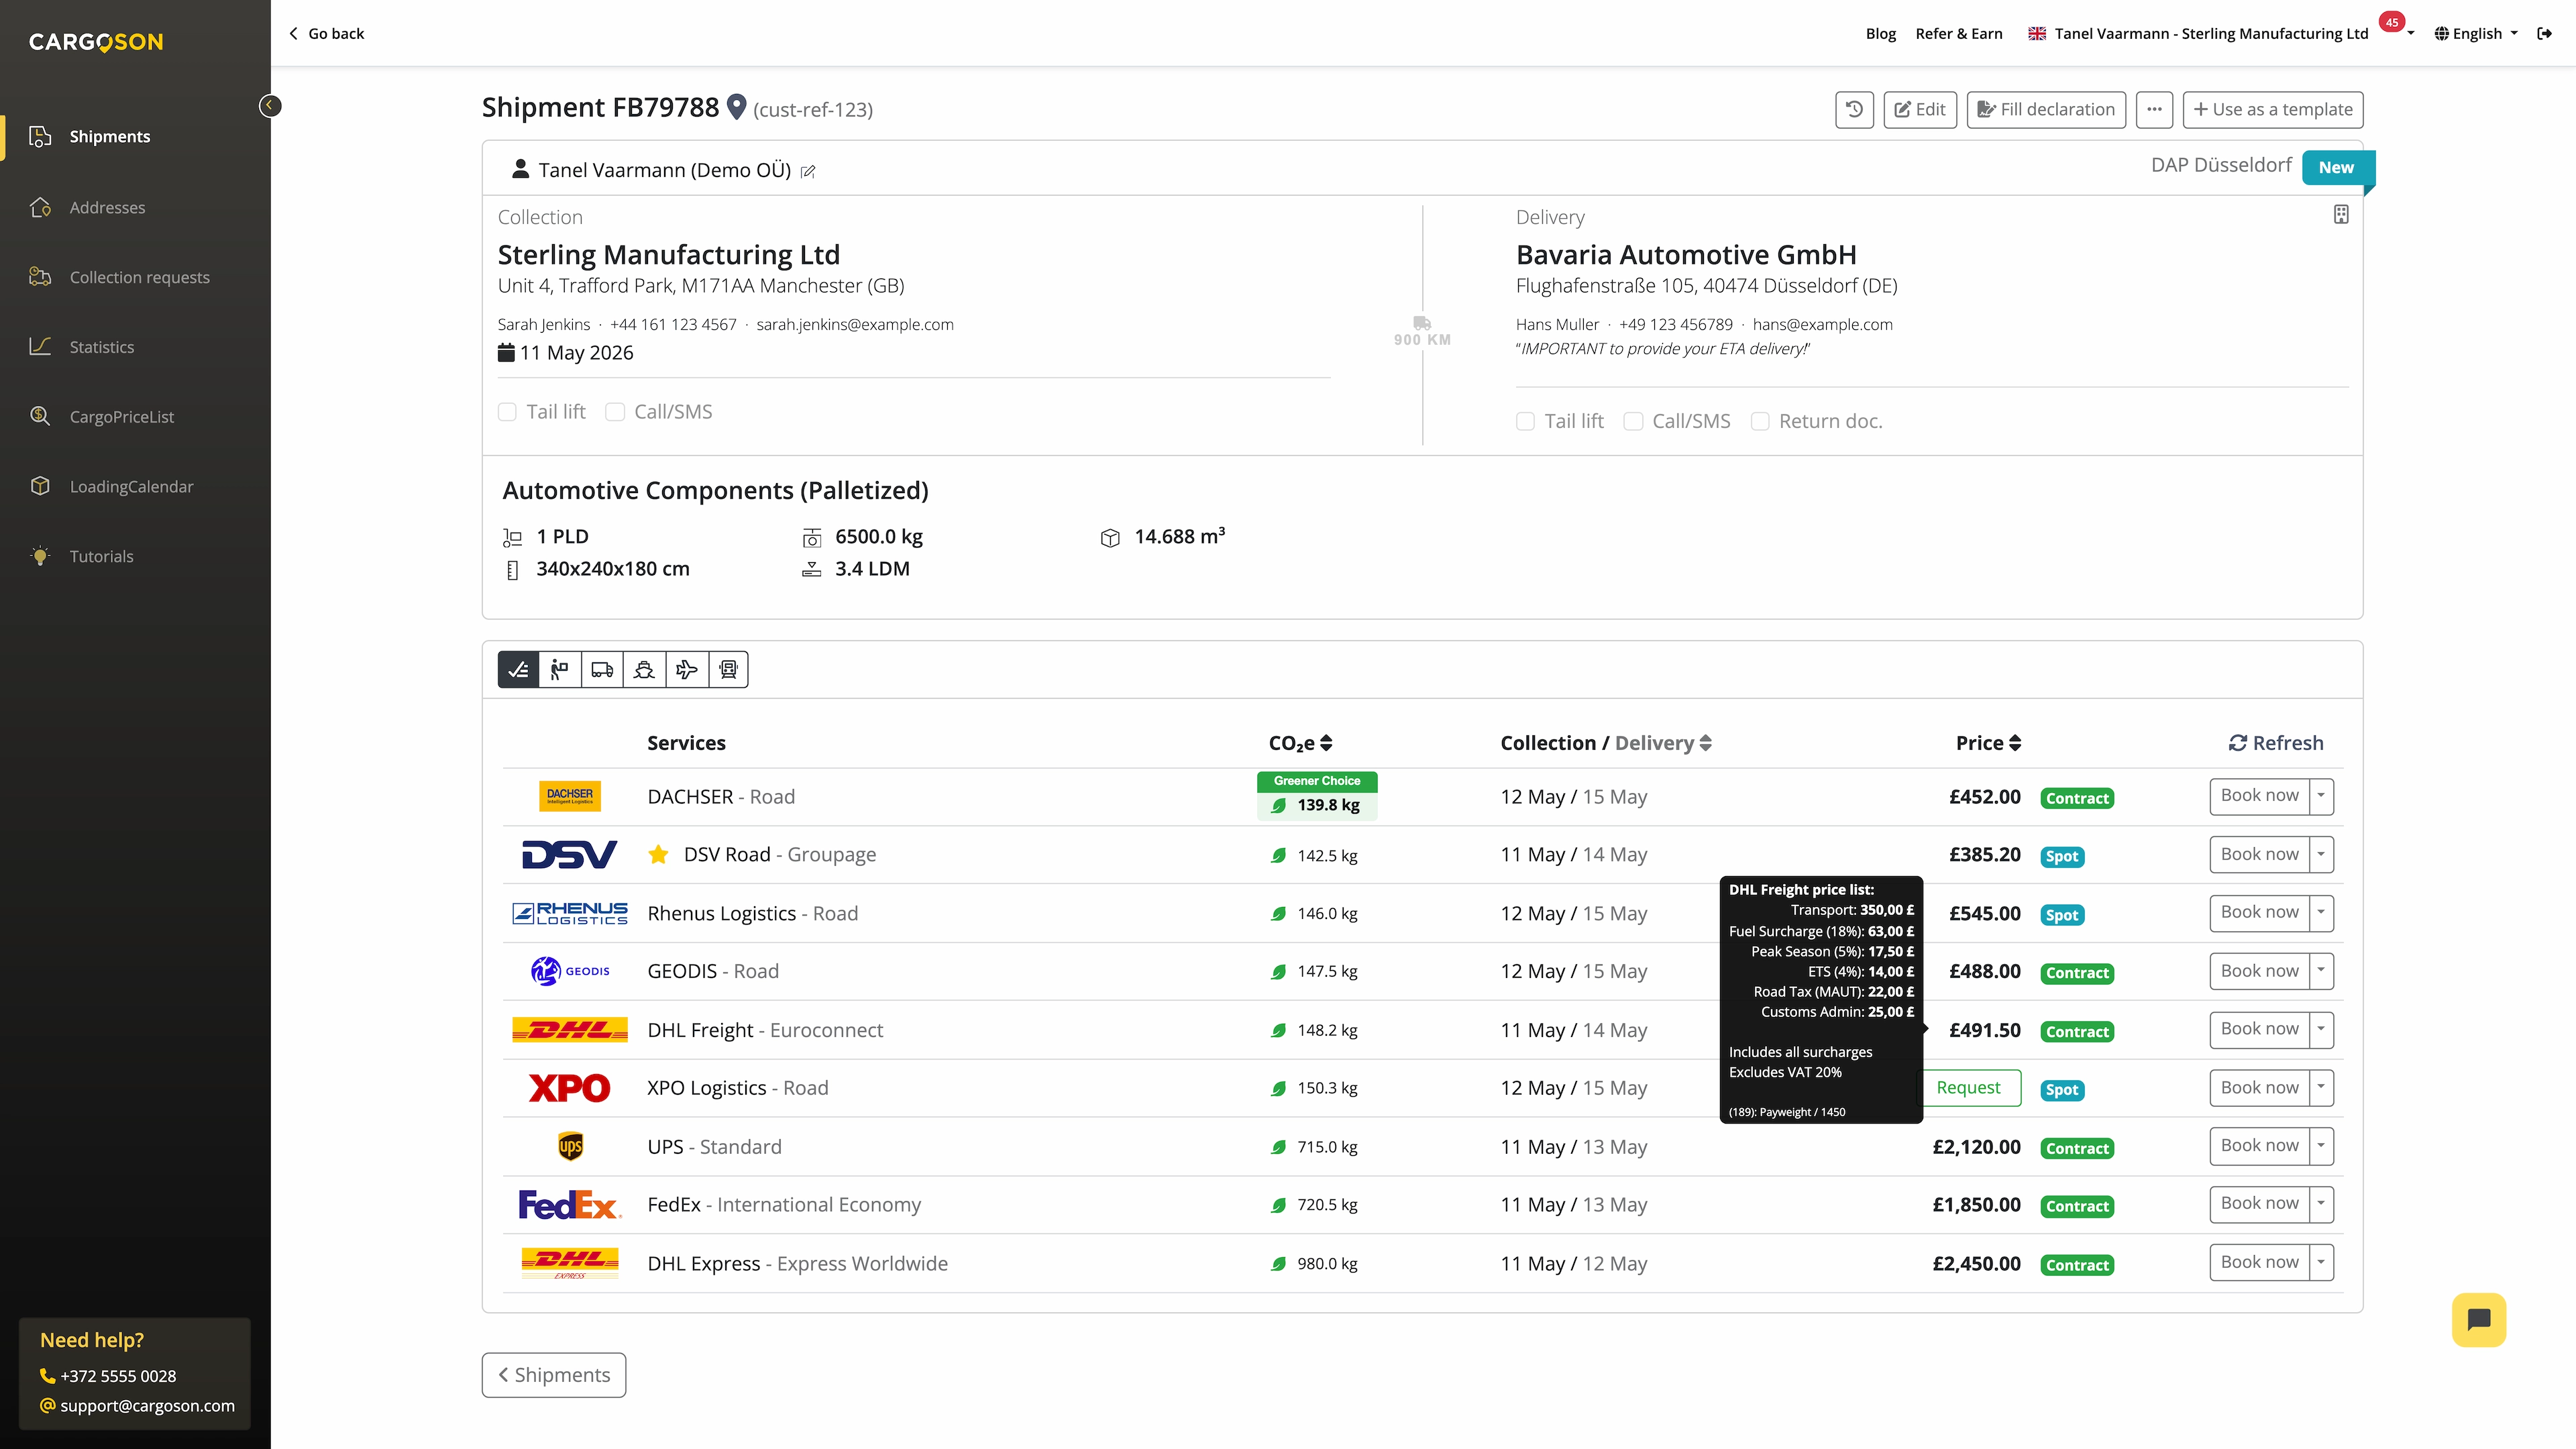This screenshot has width=2576, height=1449.
Task: Filter services by sea ship transport
Action: [644, 669]
